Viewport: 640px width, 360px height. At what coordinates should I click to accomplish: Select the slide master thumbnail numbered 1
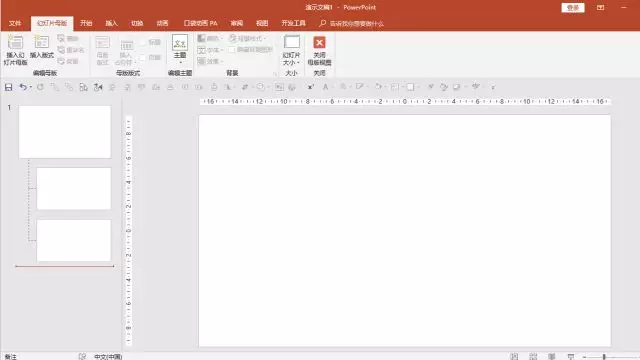(x=65, y=132)
